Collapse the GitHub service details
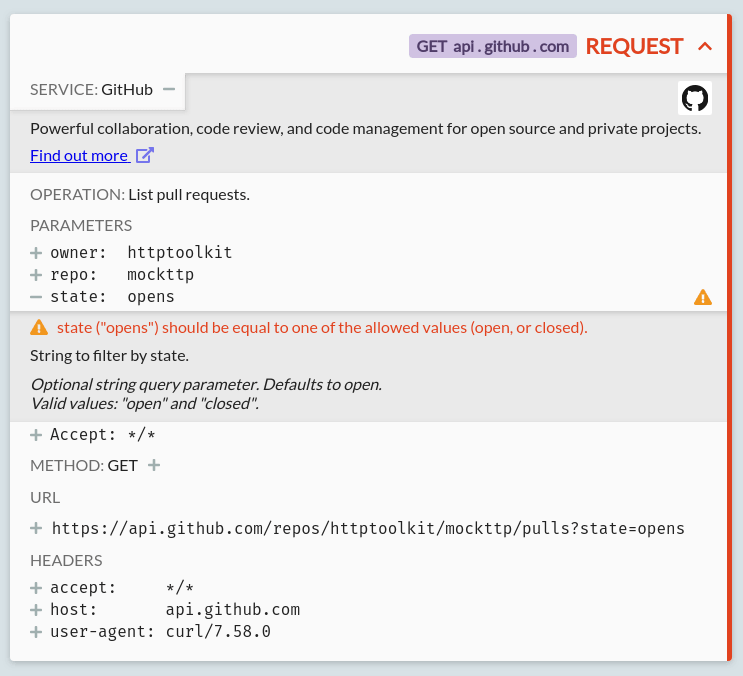 (169, 89)
